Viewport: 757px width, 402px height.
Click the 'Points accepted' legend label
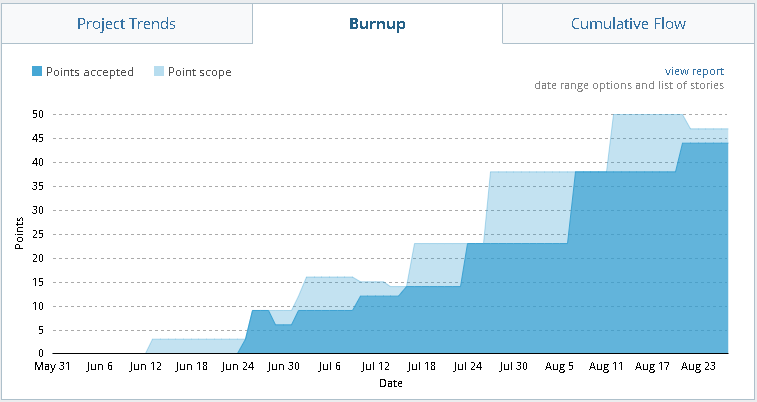90,72
